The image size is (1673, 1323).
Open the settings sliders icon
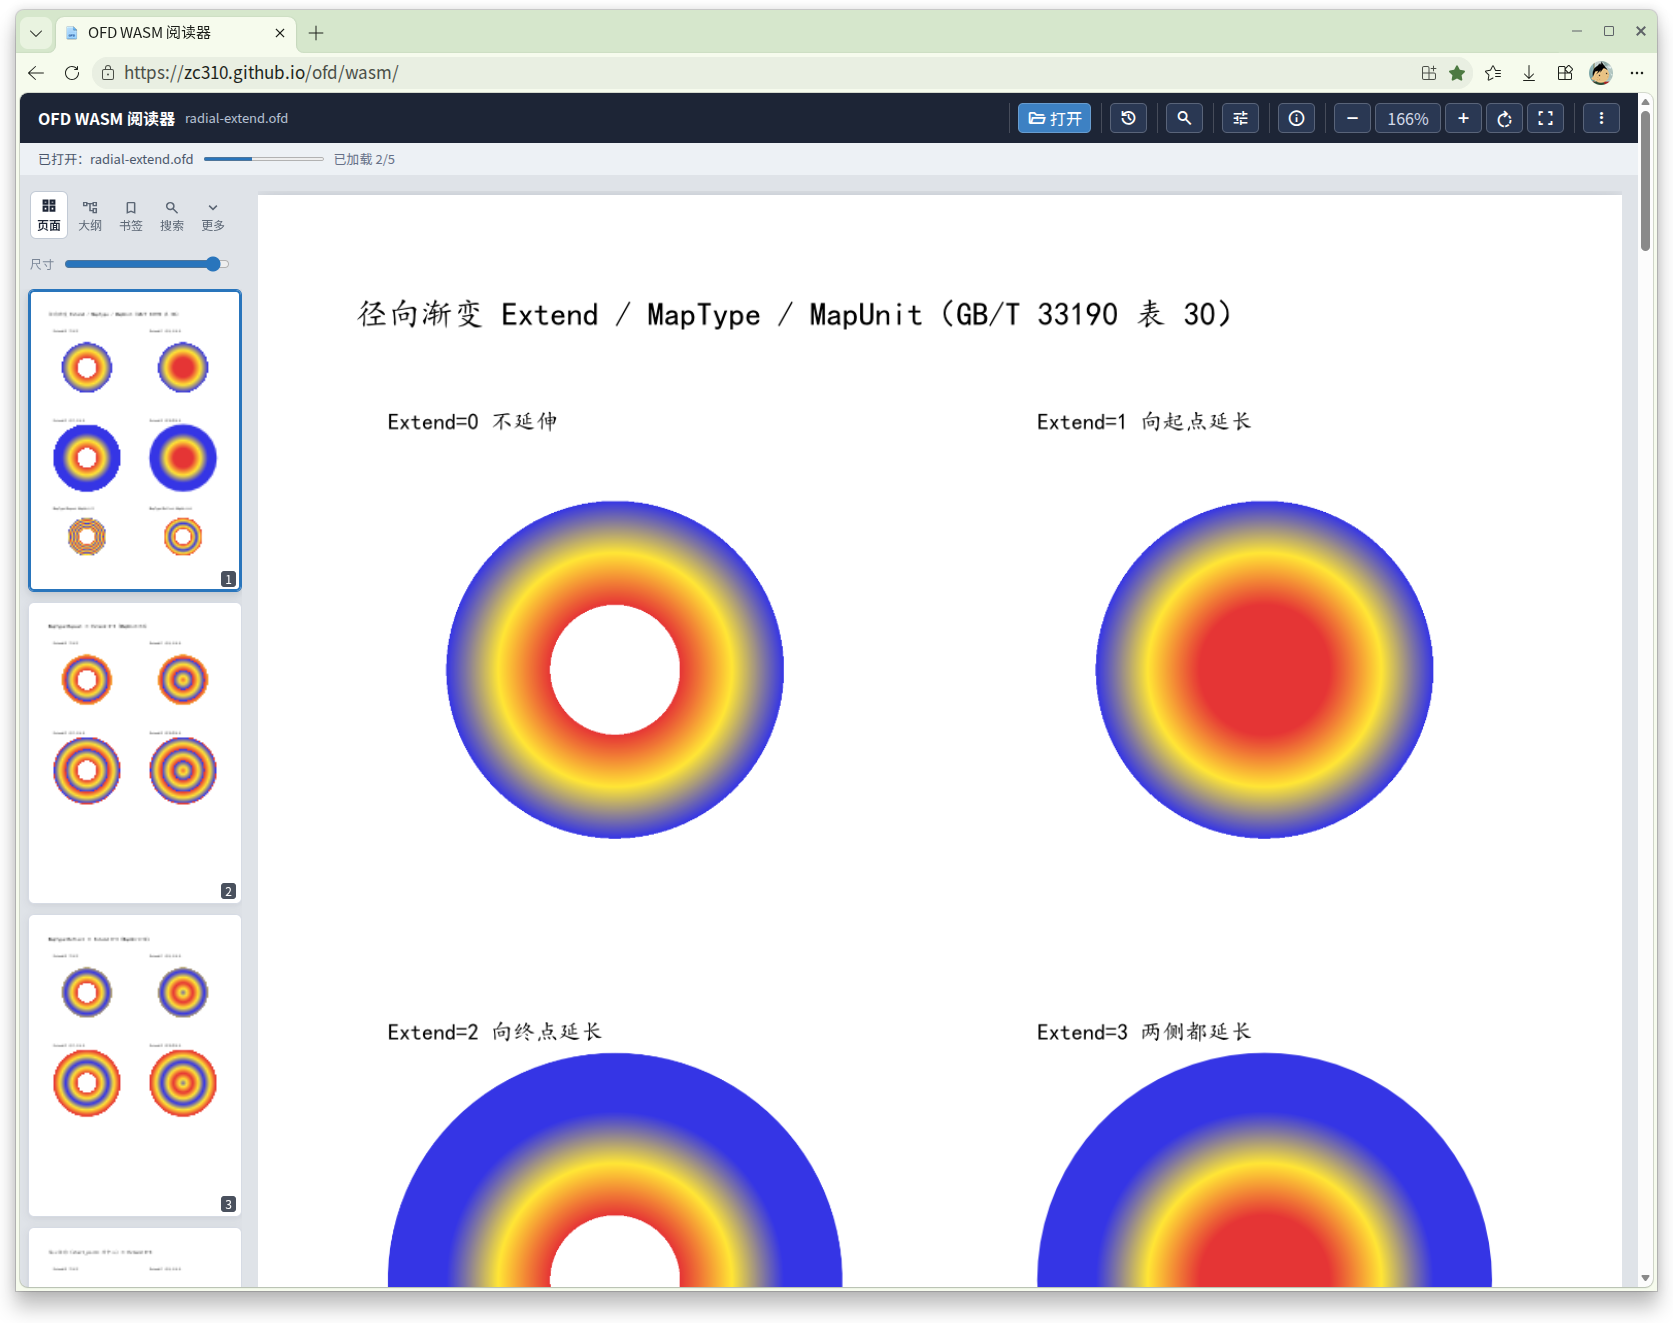[x=1240, y=118]
